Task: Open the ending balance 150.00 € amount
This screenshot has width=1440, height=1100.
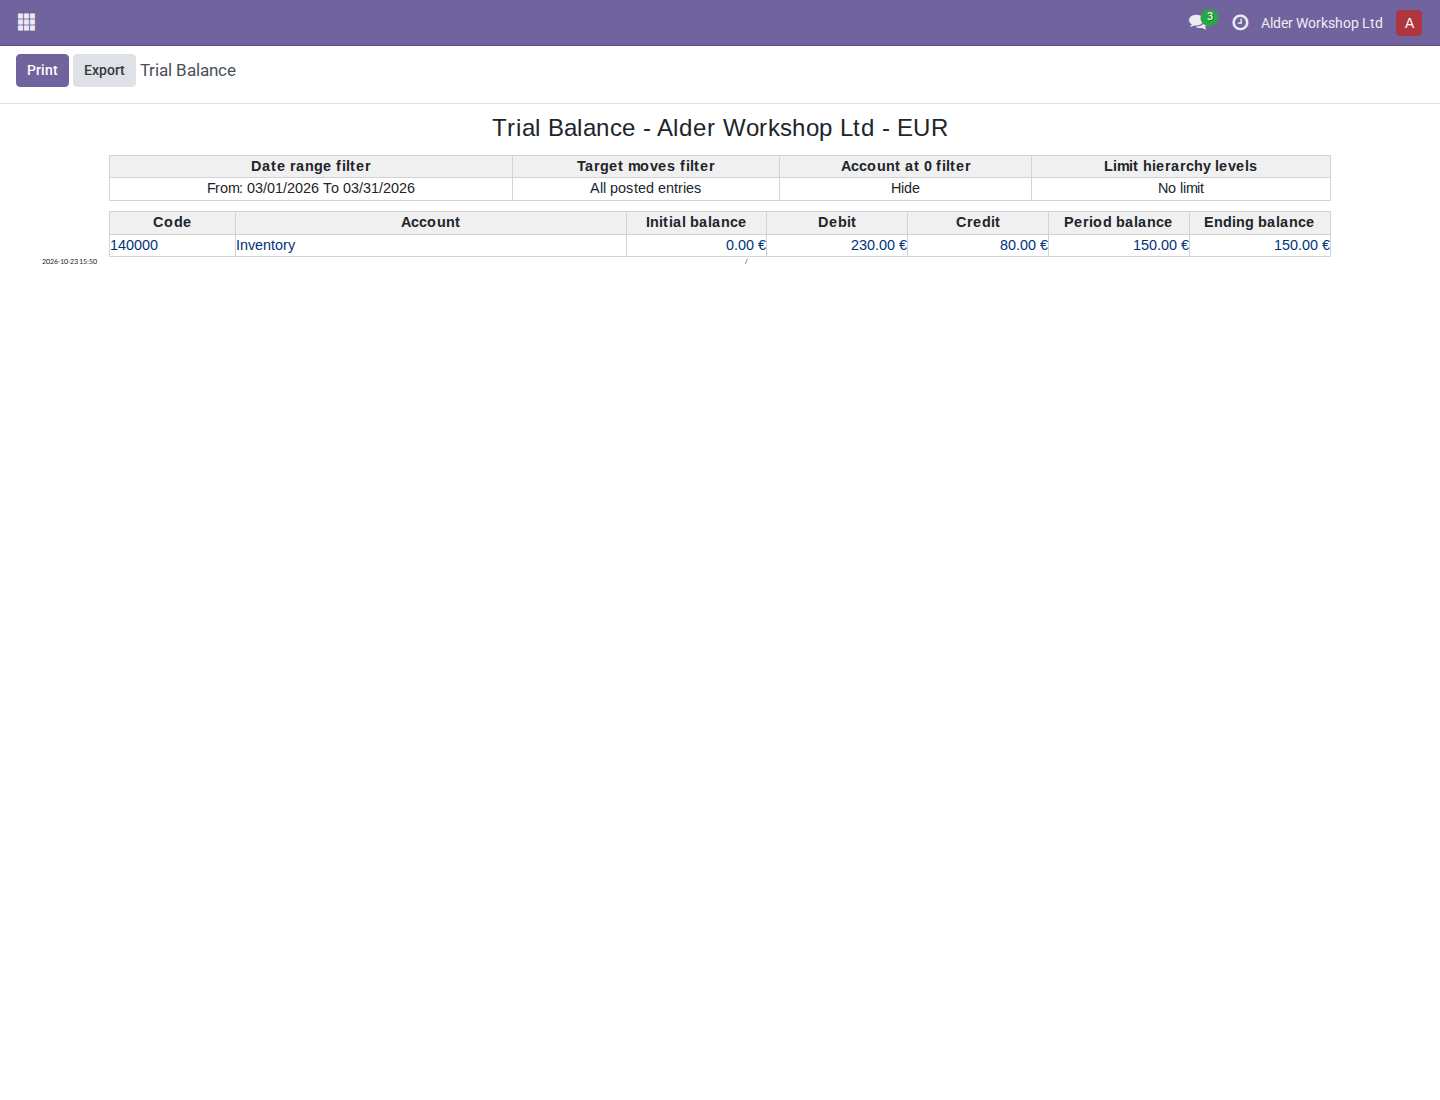Action: [x=1302, y=245]
